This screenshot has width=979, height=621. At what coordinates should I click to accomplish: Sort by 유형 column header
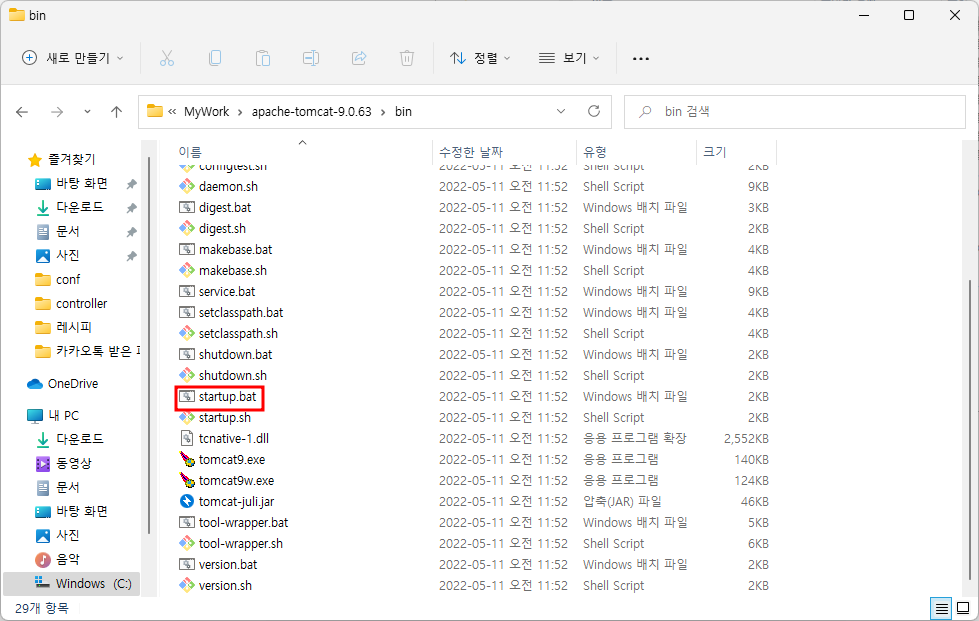pyautogui.click(x=594, y=152)
